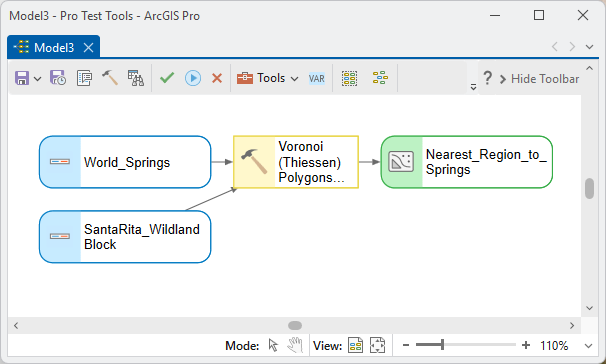
Task: Click Hide Toolbar
Action: click(x=540, y=79)
